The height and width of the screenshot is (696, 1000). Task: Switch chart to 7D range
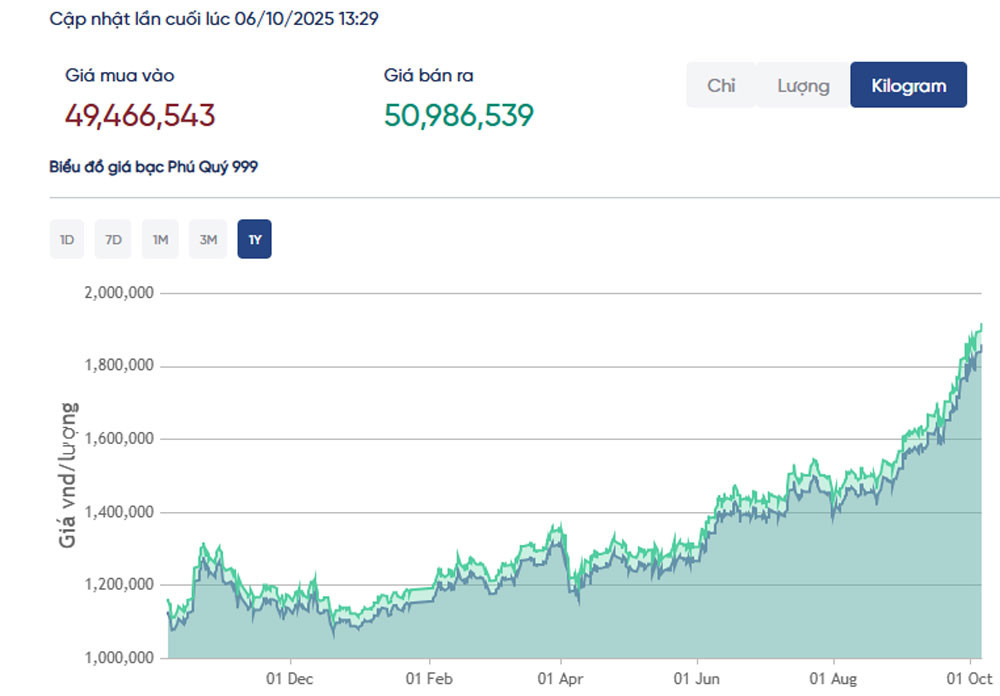point(113,240)
